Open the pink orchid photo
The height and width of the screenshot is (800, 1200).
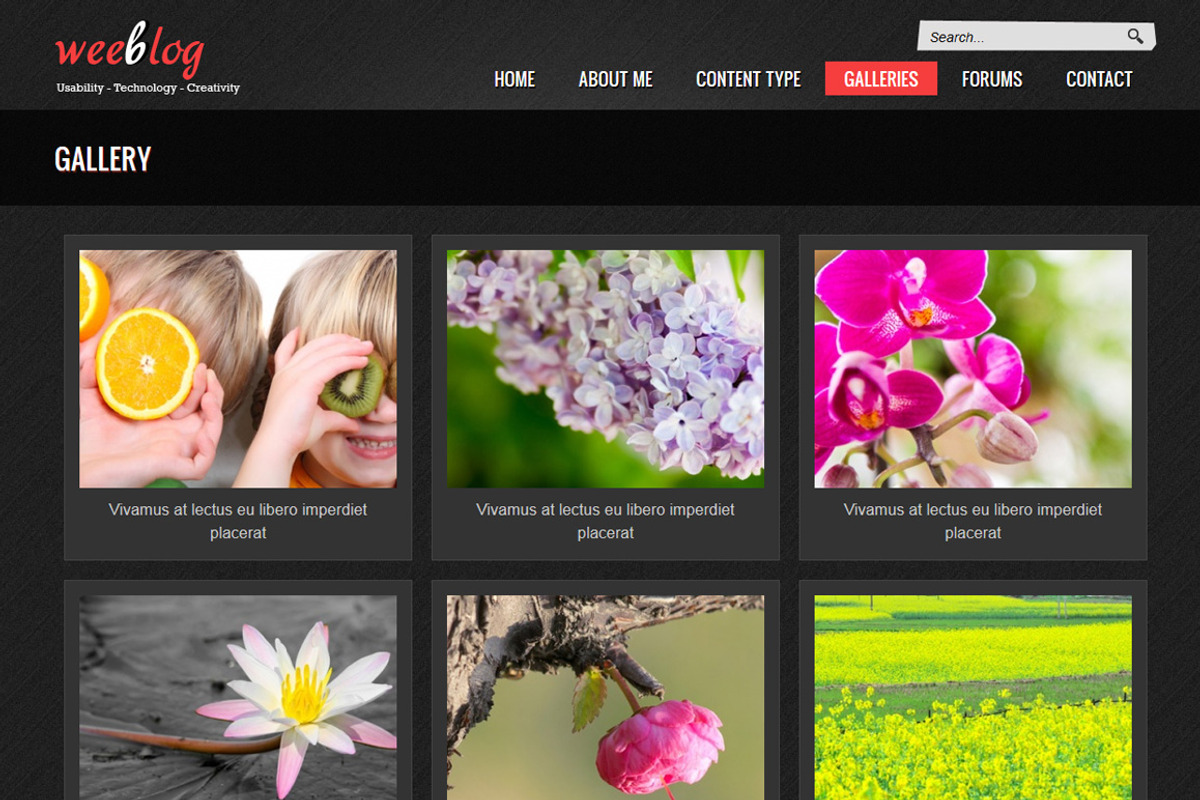[973, 369]
